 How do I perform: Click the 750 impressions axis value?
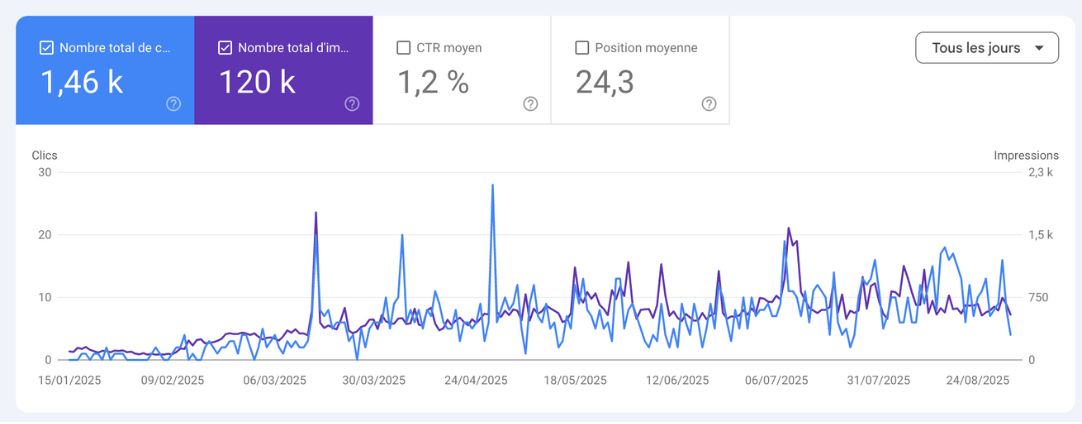[1039, 298]
